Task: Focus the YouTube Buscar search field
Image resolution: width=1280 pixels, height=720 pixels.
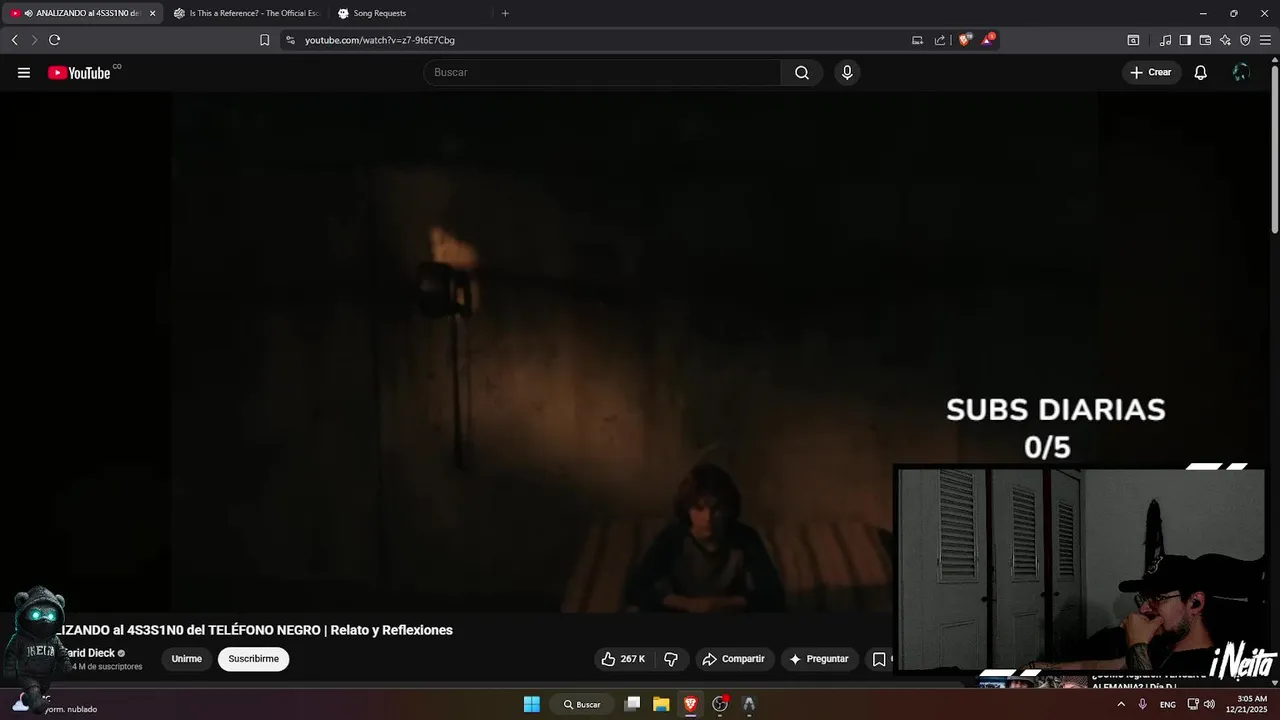Action: tap(602, 72)
